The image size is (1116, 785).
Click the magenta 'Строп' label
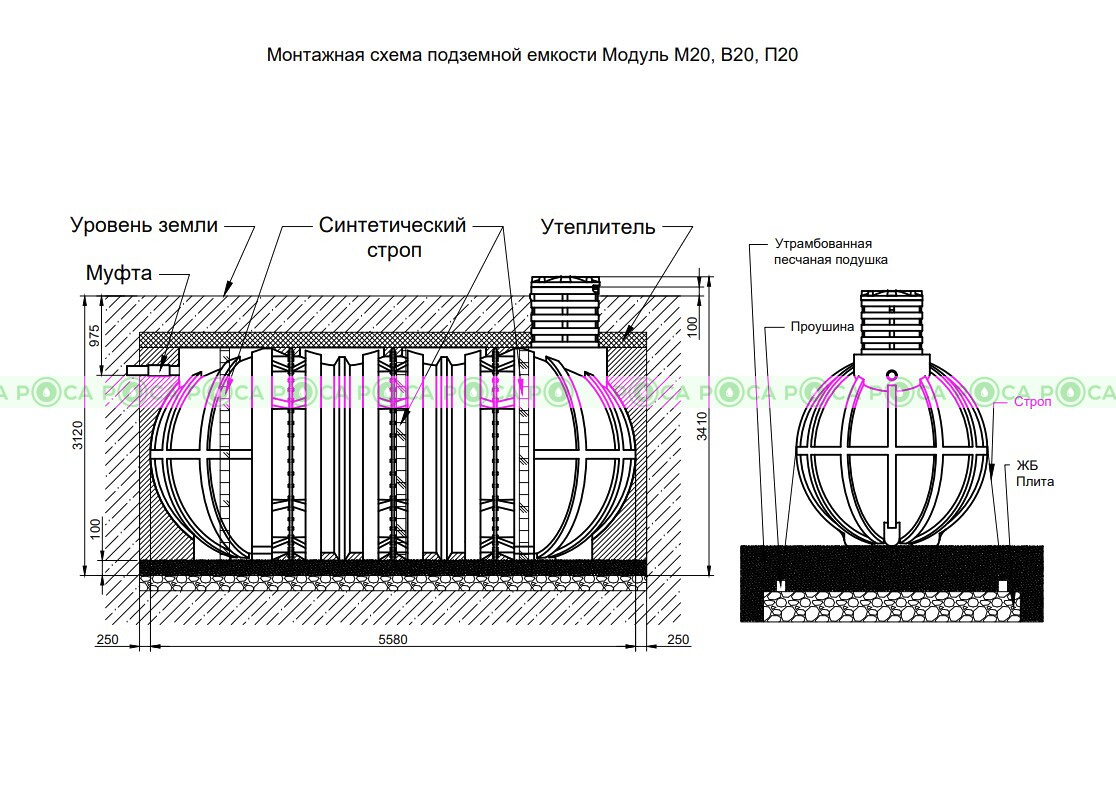(x=1030, y=402)
